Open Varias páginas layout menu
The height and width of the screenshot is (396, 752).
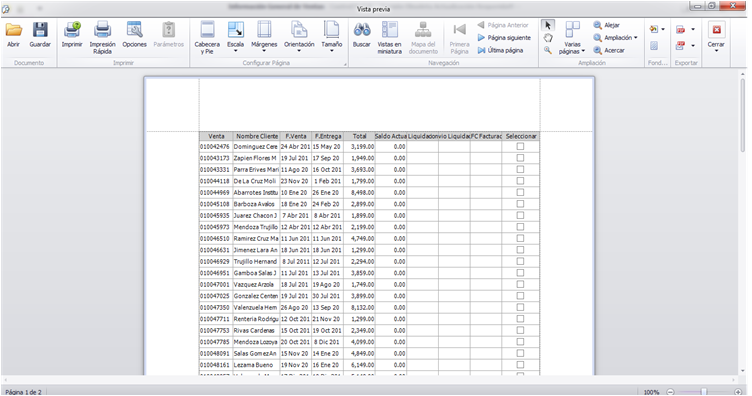572,38
